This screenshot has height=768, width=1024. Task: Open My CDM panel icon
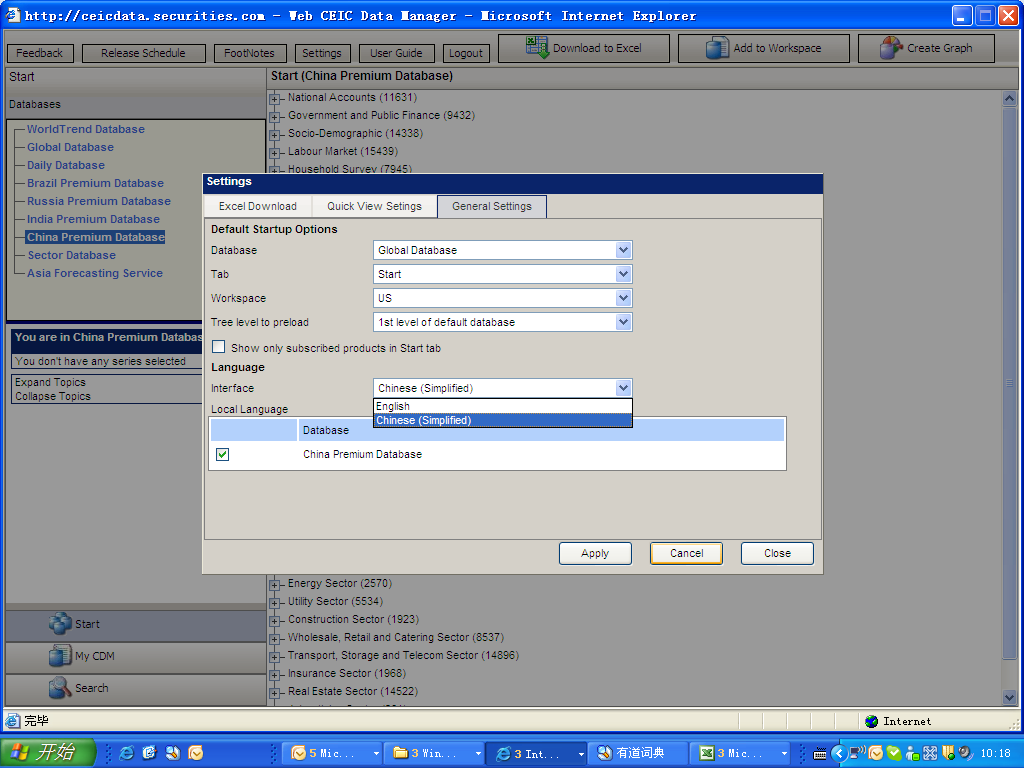61,656
